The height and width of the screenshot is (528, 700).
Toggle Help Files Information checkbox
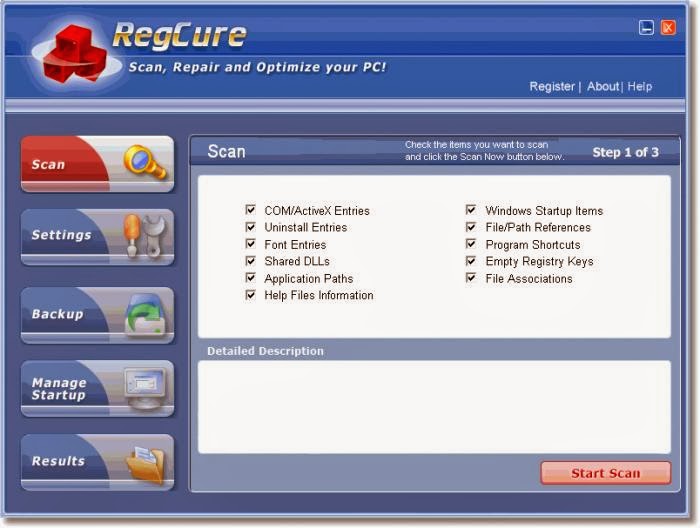click(x=250, y=295)
